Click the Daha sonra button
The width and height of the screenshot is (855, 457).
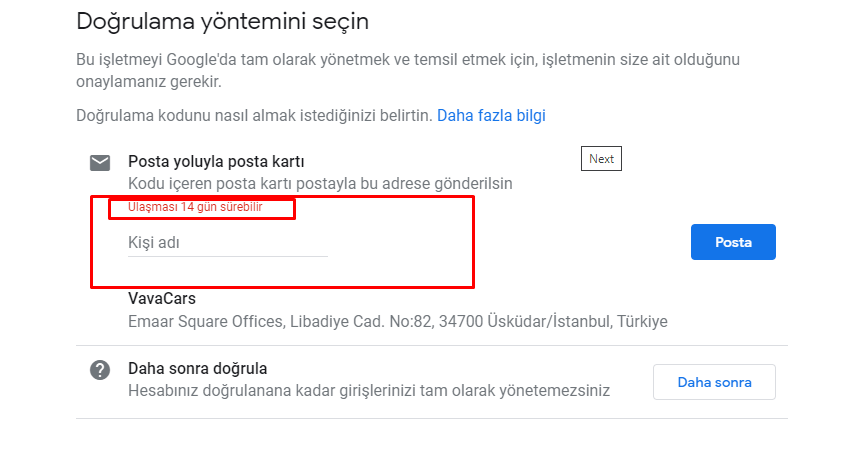[714, 382]
